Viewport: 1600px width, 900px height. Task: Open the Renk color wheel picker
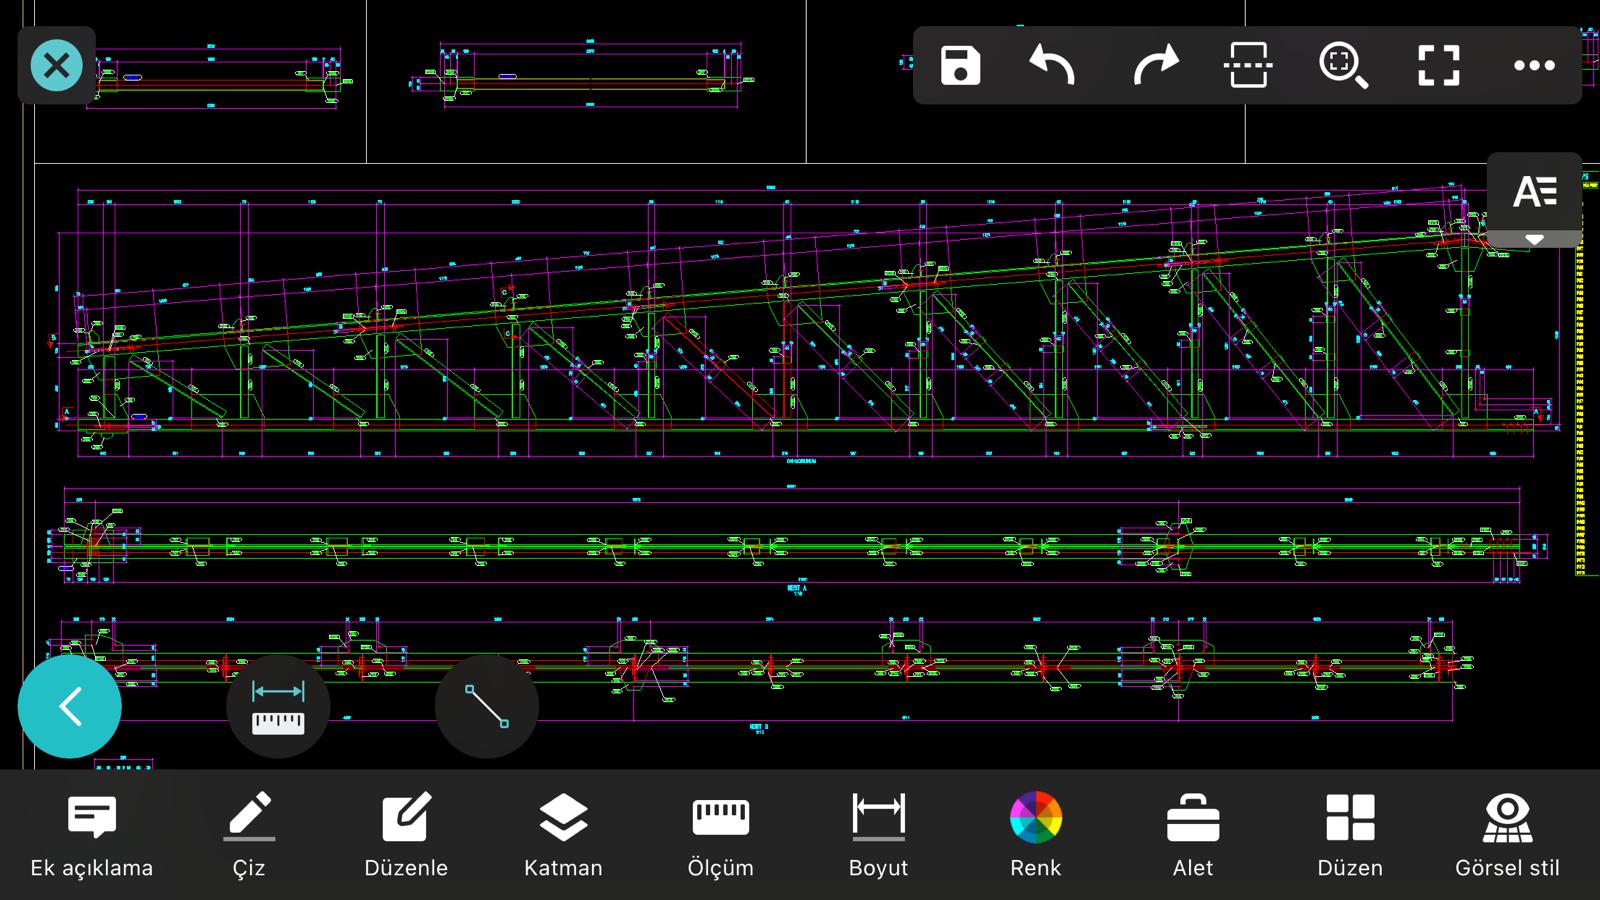click(x=1035, y=836)
